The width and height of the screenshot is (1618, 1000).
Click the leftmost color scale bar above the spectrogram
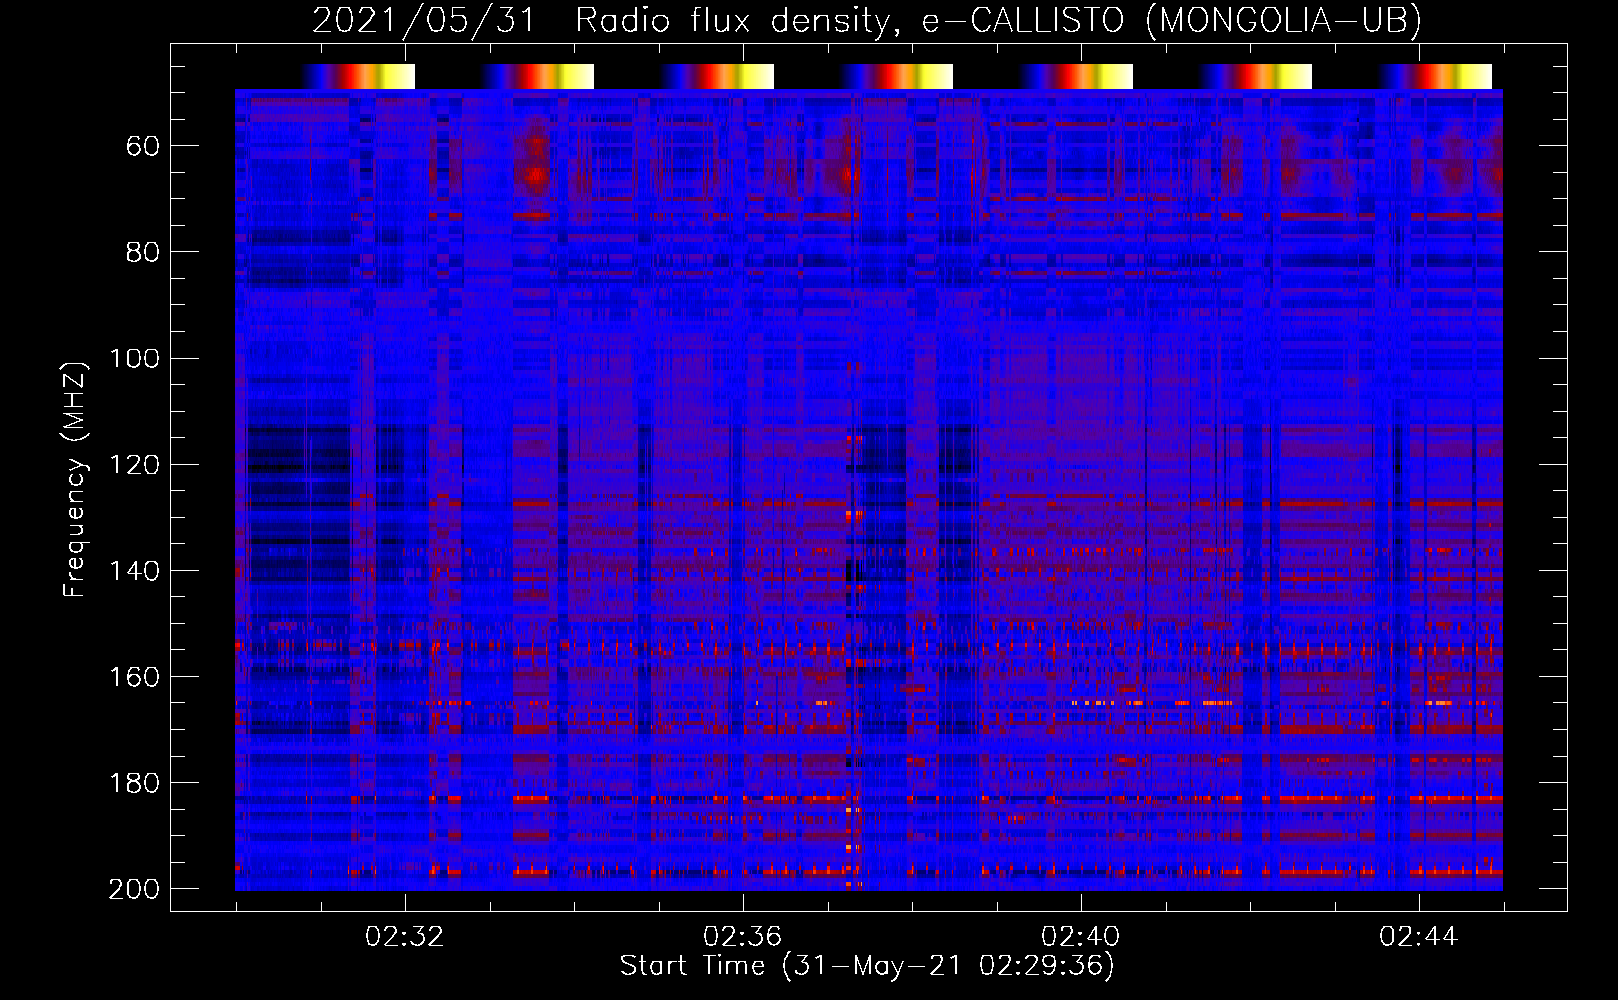pyautogui.click(x=358, y=76)
